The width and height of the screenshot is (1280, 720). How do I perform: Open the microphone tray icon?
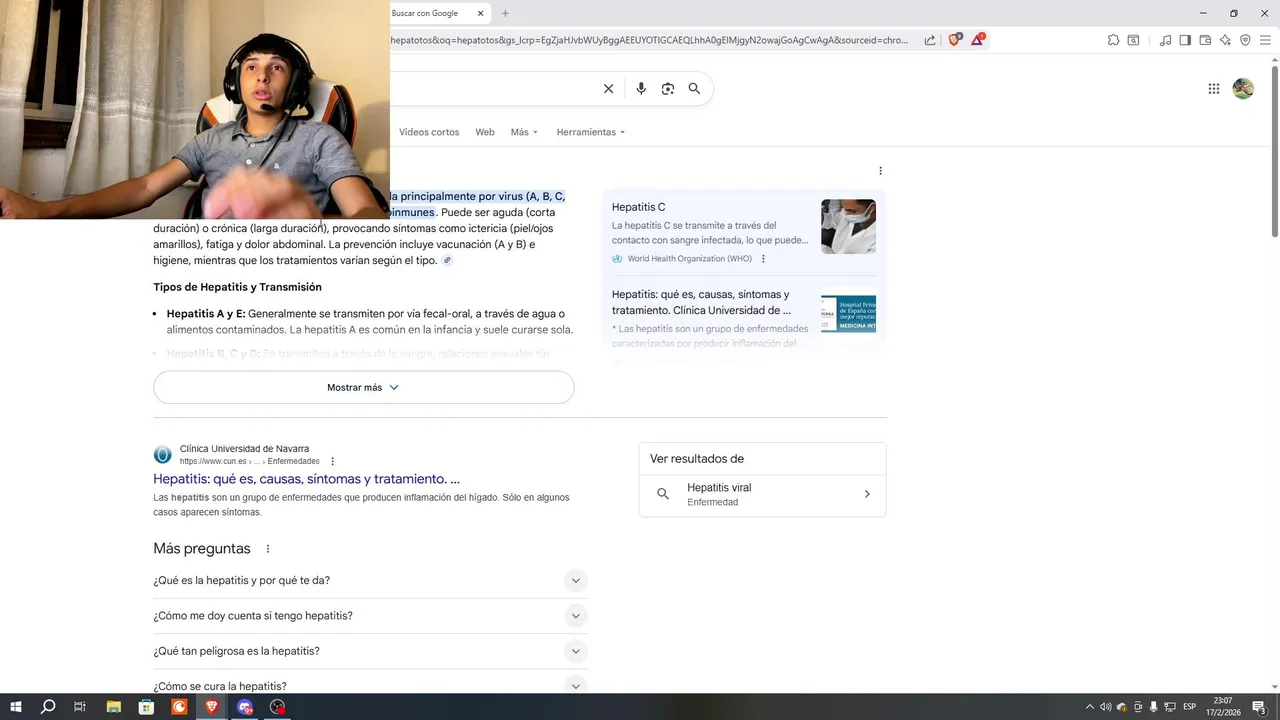[x=1154, y=707]
